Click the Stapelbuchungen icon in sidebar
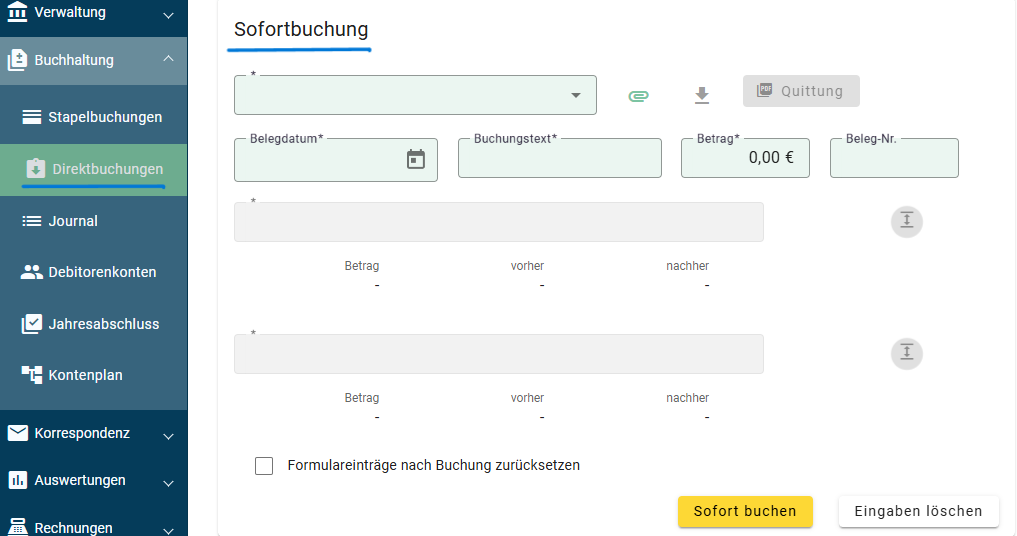1017x536 pixels. pyautogui.click(x=31, y=117)
